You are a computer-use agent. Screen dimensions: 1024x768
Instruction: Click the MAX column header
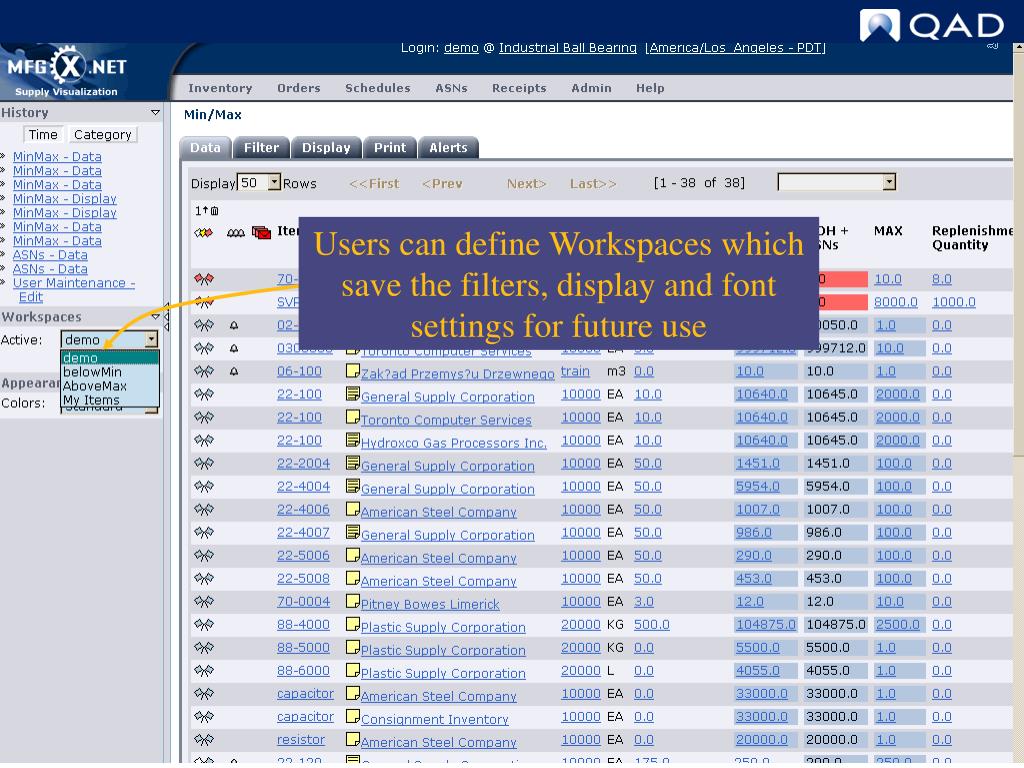[888, 231]
